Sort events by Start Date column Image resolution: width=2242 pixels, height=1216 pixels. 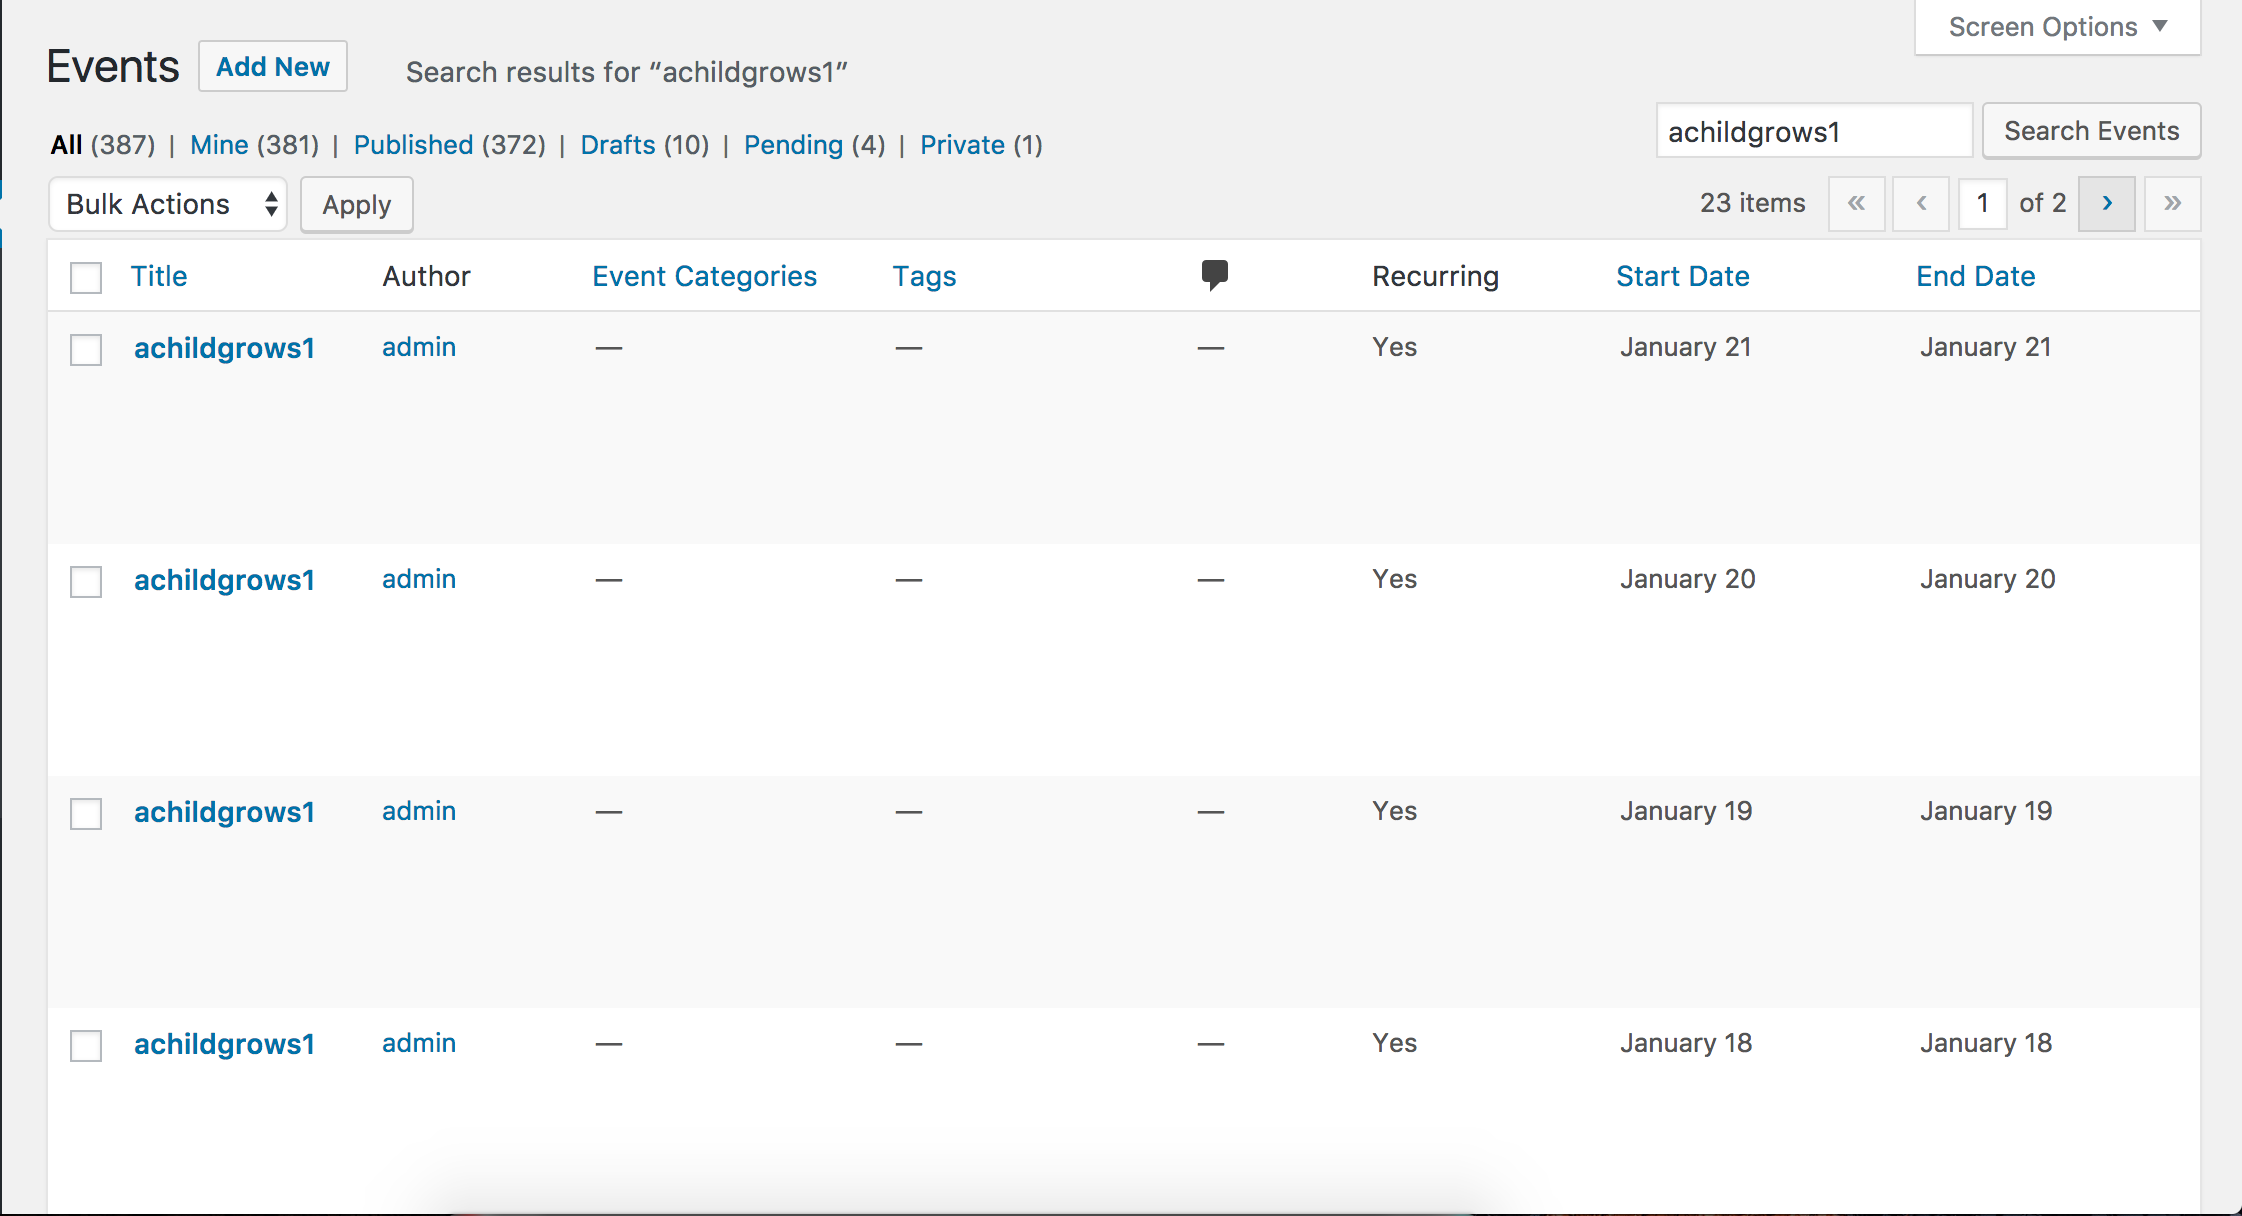[x=1682, y=276]
